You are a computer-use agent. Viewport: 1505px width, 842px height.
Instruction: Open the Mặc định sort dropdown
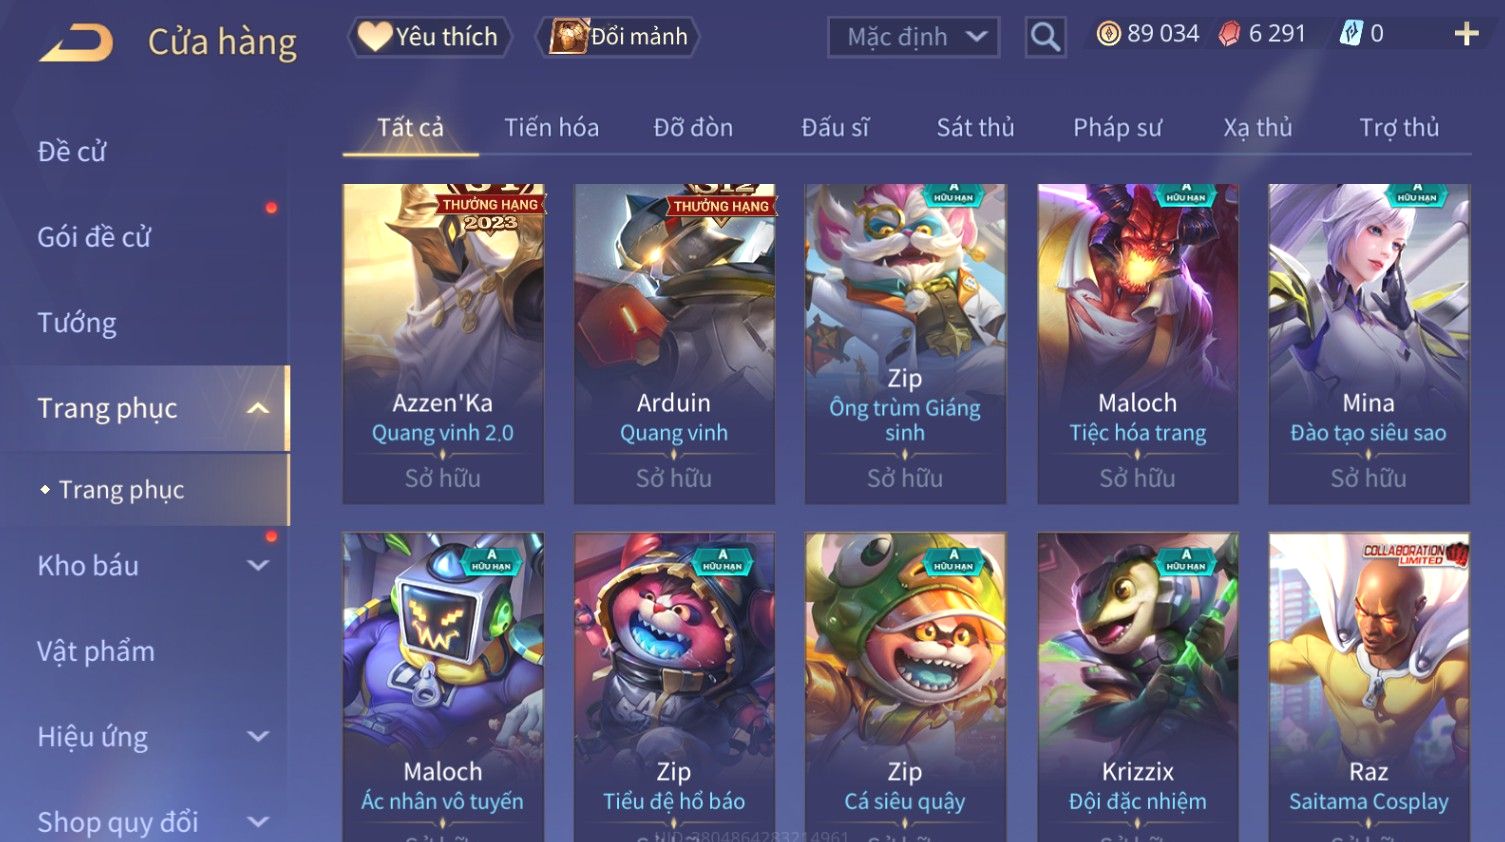pyautogui.click(x=913, y=37)
